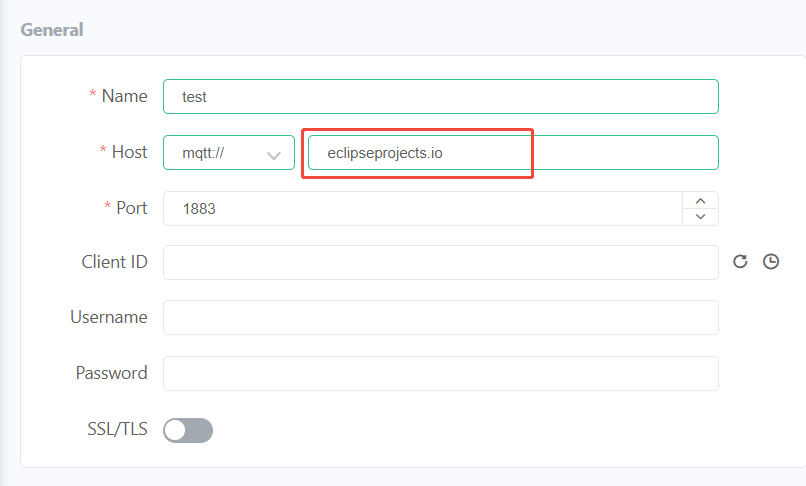Click the chevron arrow in the protocol selector
Viewport: 806px width, 486px height.
272,154
